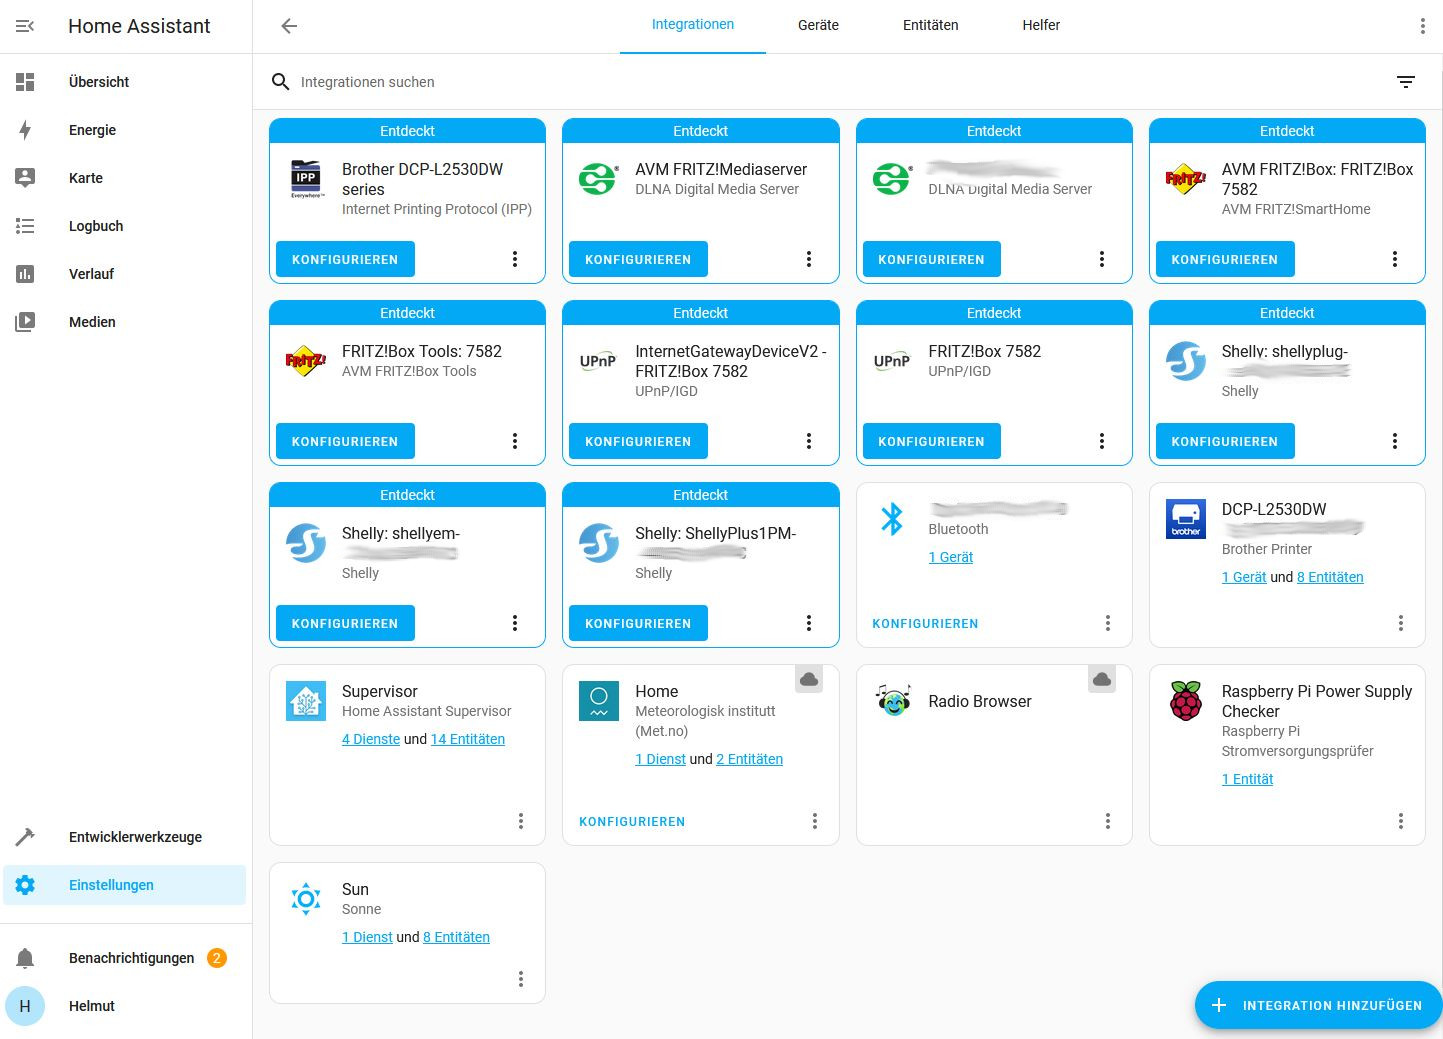
Task: Open Benachrichtigungen notifications
Action: 125,958
